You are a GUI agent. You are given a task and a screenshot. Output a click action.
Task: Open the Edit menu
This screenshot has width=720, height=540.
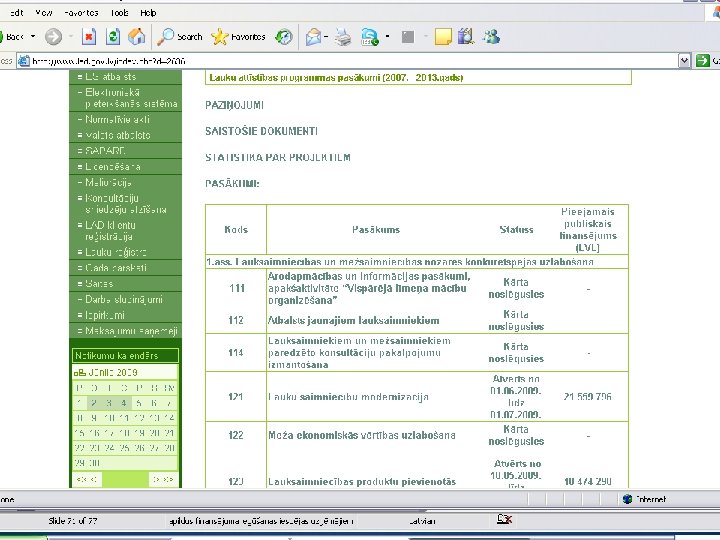pyautogui.click(x=17, y=13)
